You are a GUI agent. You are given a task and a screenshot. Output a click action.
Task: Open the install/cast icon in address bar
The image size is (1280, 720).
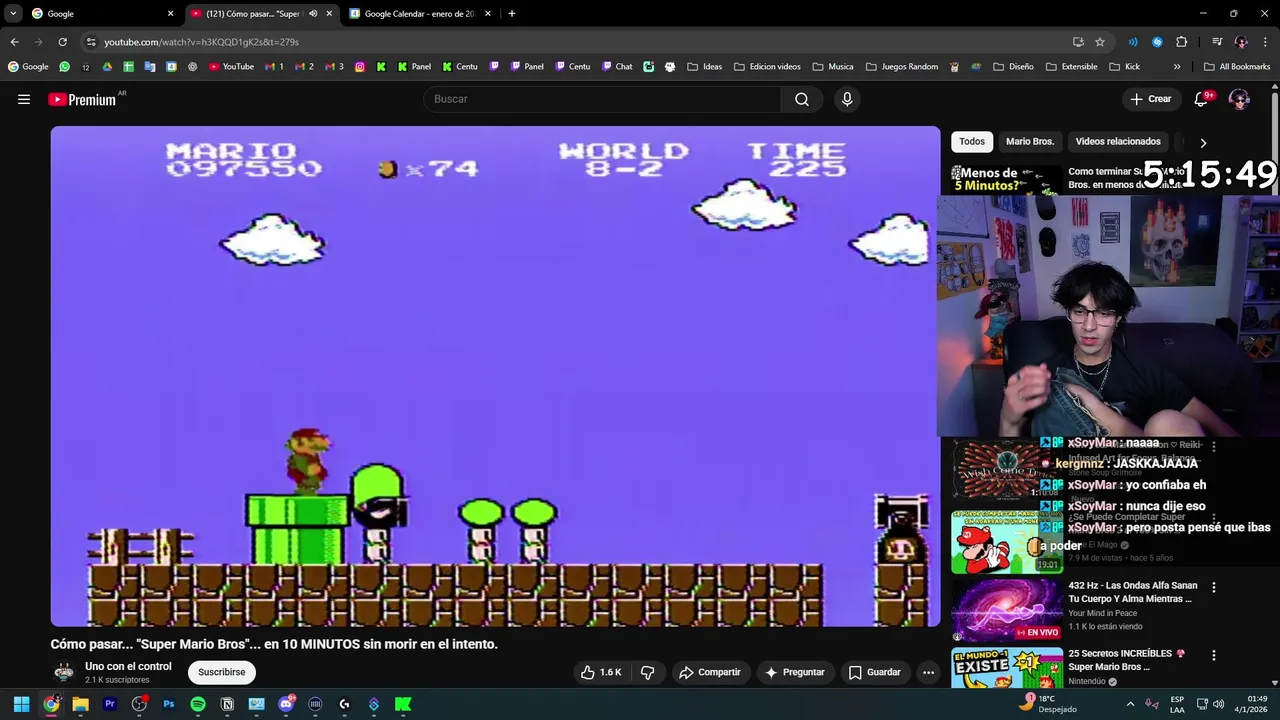[x=1078, y=42]
